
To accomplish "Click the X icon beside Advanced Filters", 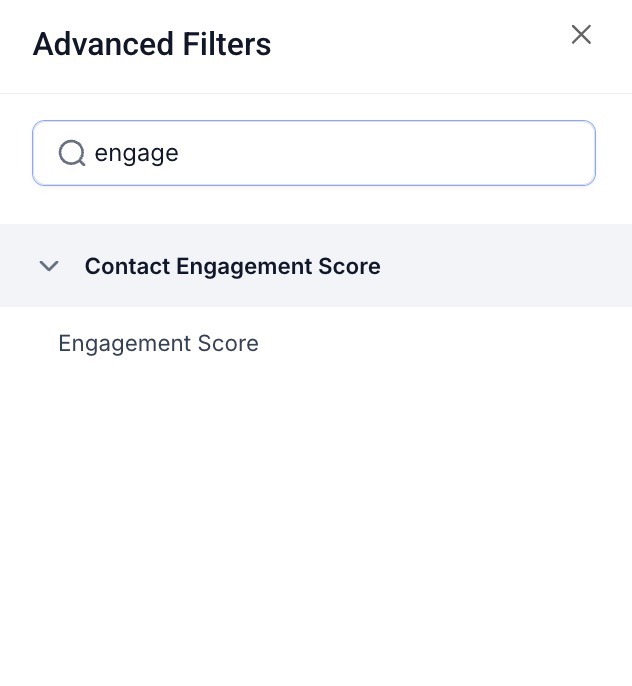I will coord(581,35).
